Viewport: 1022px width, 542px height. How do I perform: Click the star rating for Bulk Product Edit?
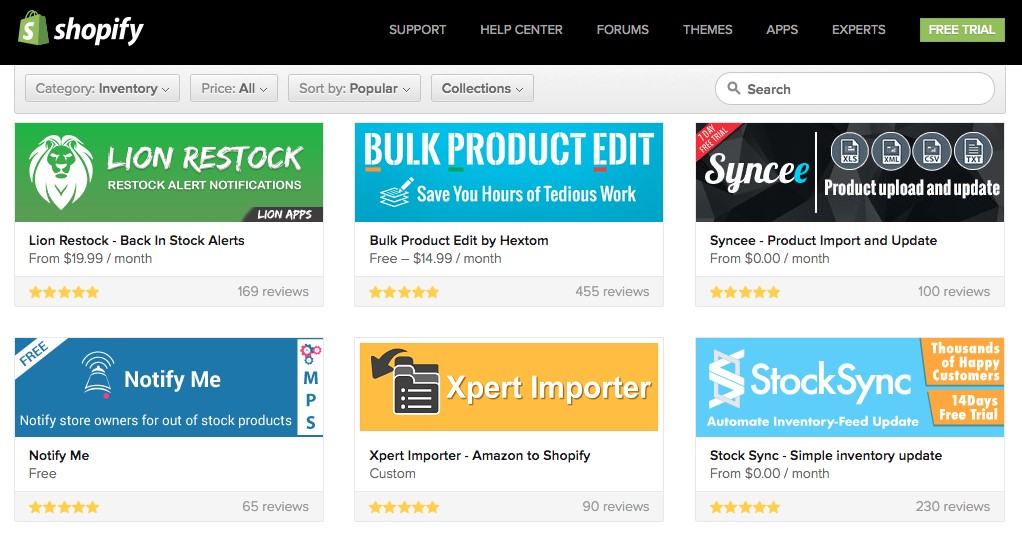tap(404, 292)
